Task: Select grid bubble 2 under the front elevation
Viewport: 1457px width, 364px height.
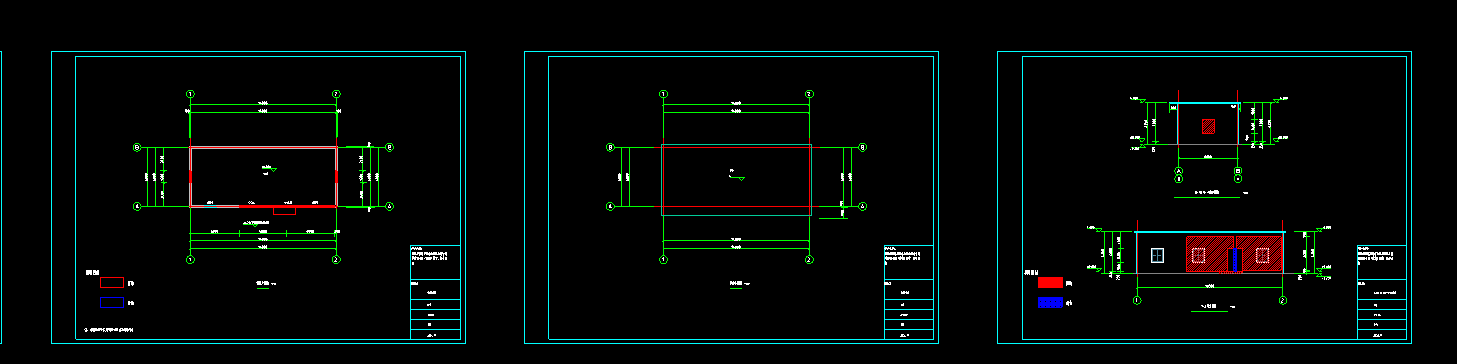Action: click(1283, 300)
